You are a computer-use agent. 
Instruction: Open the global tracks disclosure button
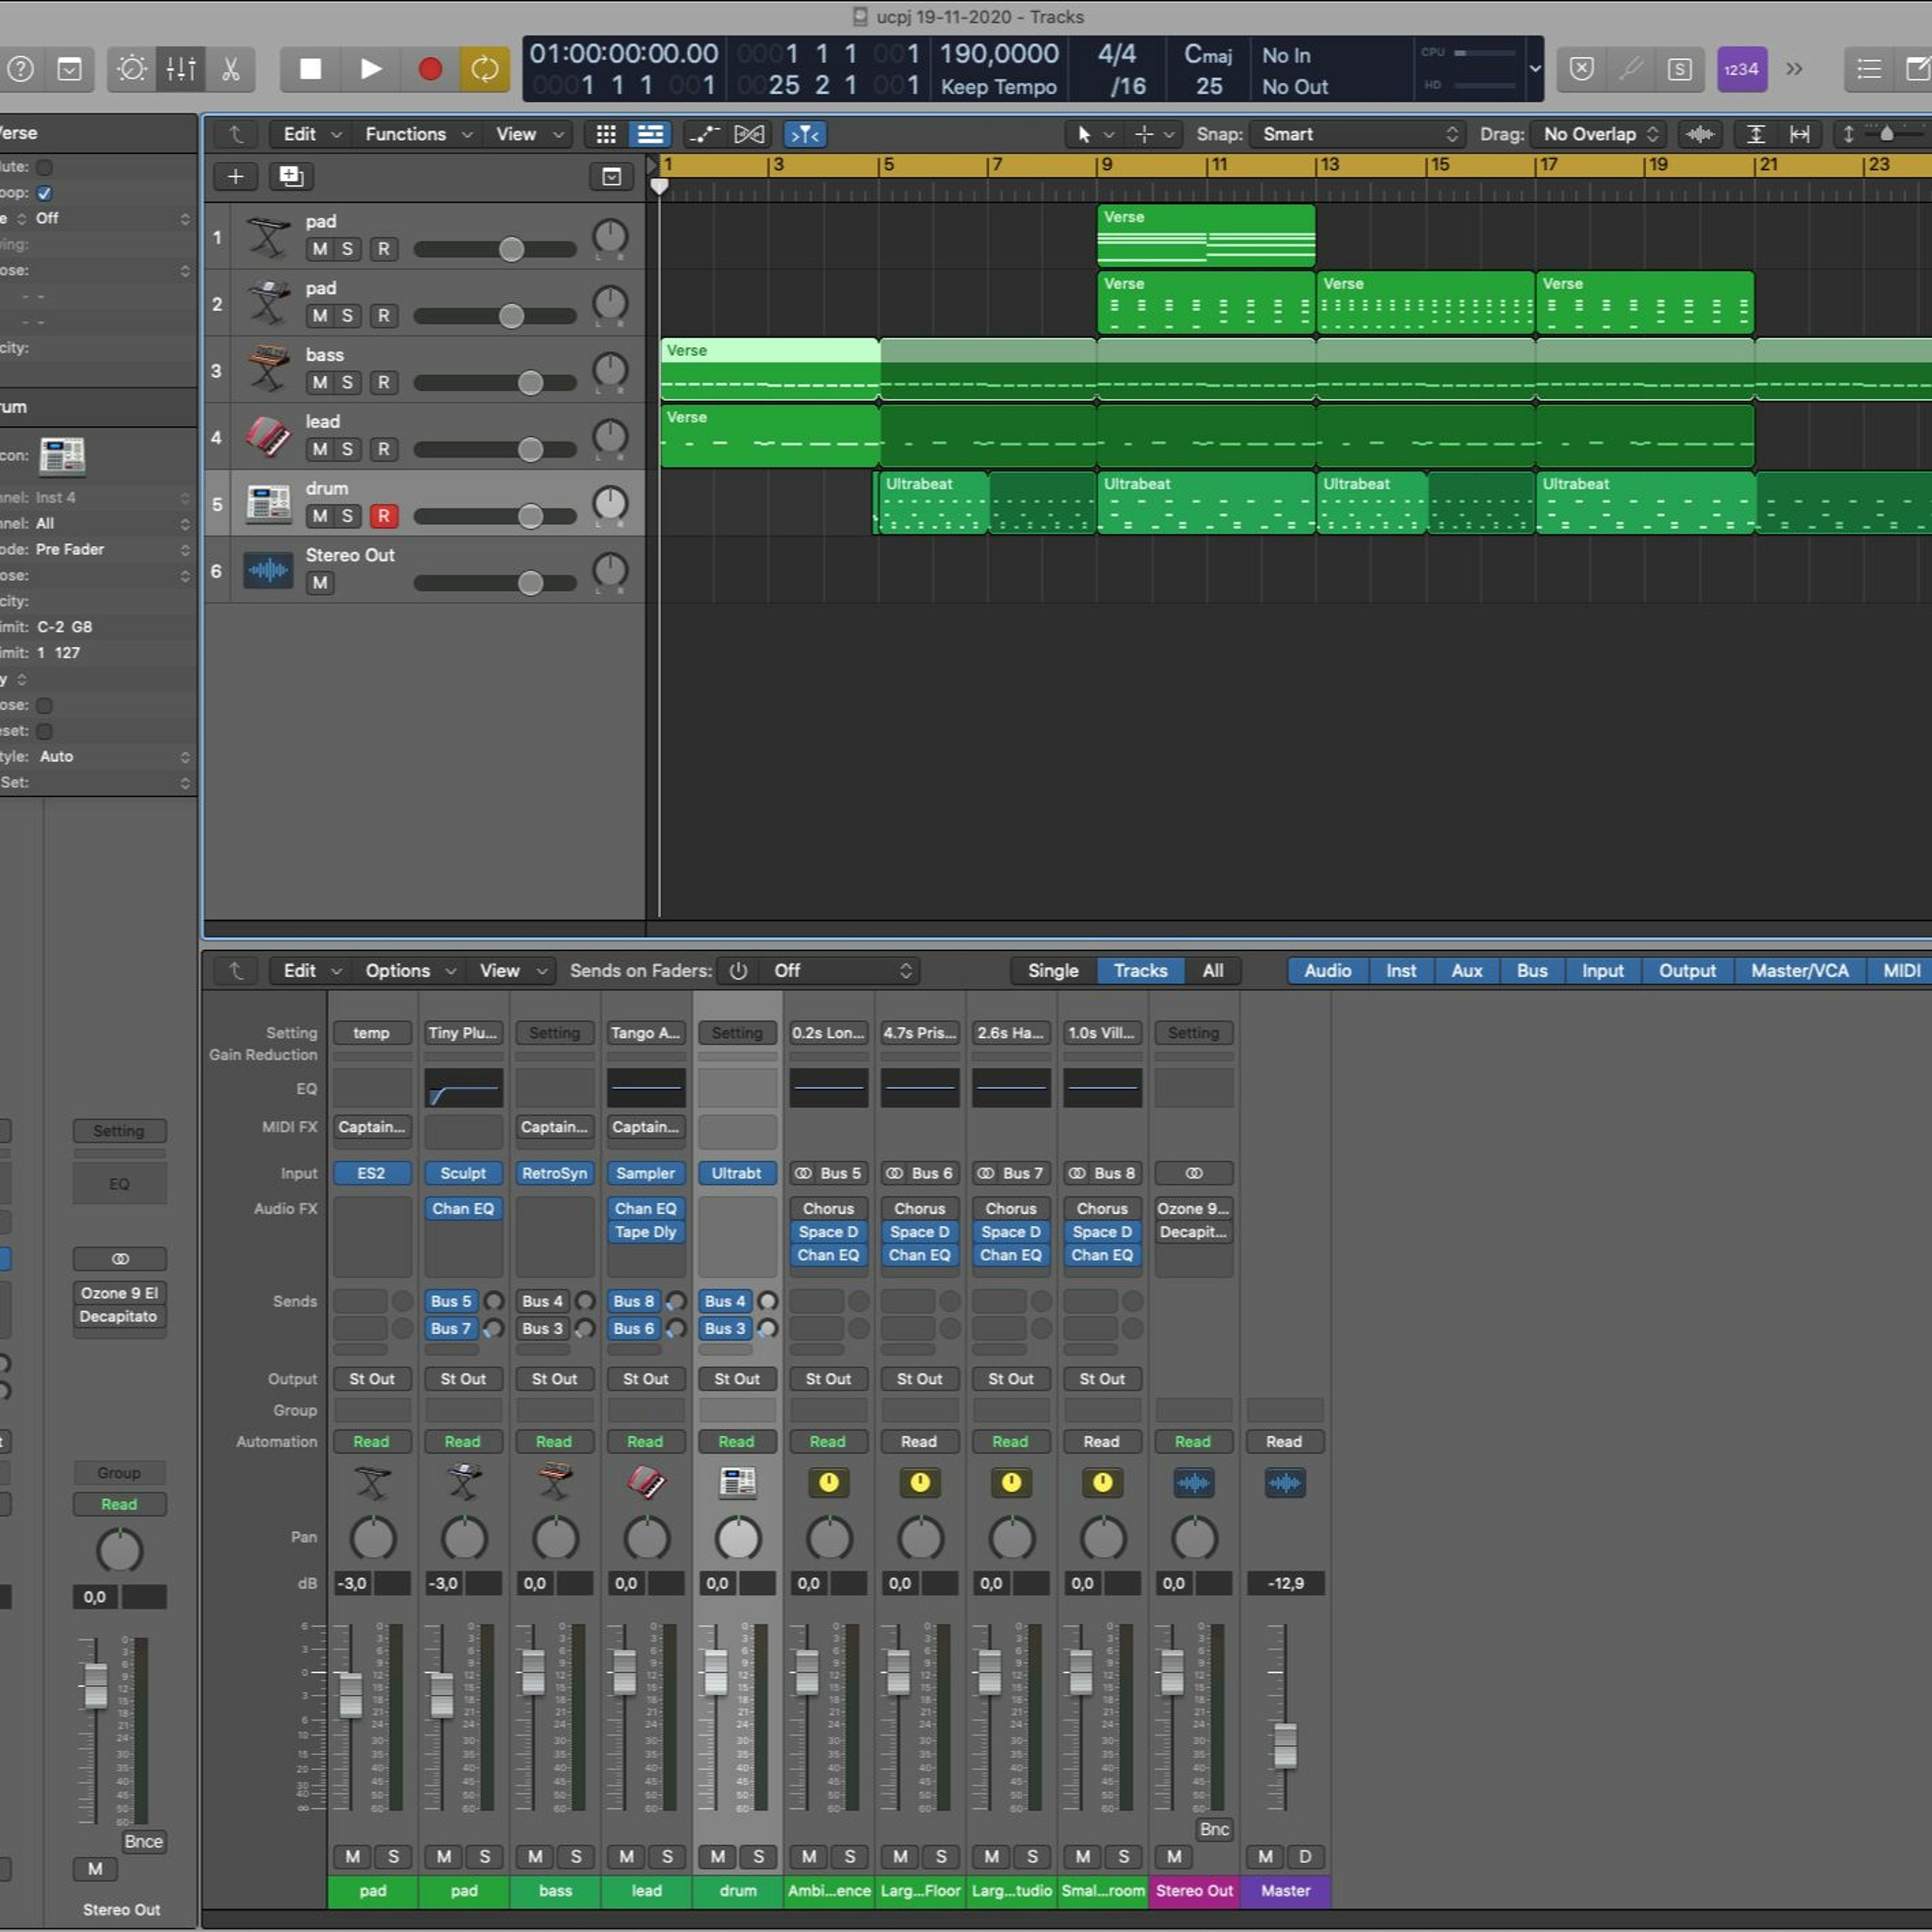click(611, 177)
